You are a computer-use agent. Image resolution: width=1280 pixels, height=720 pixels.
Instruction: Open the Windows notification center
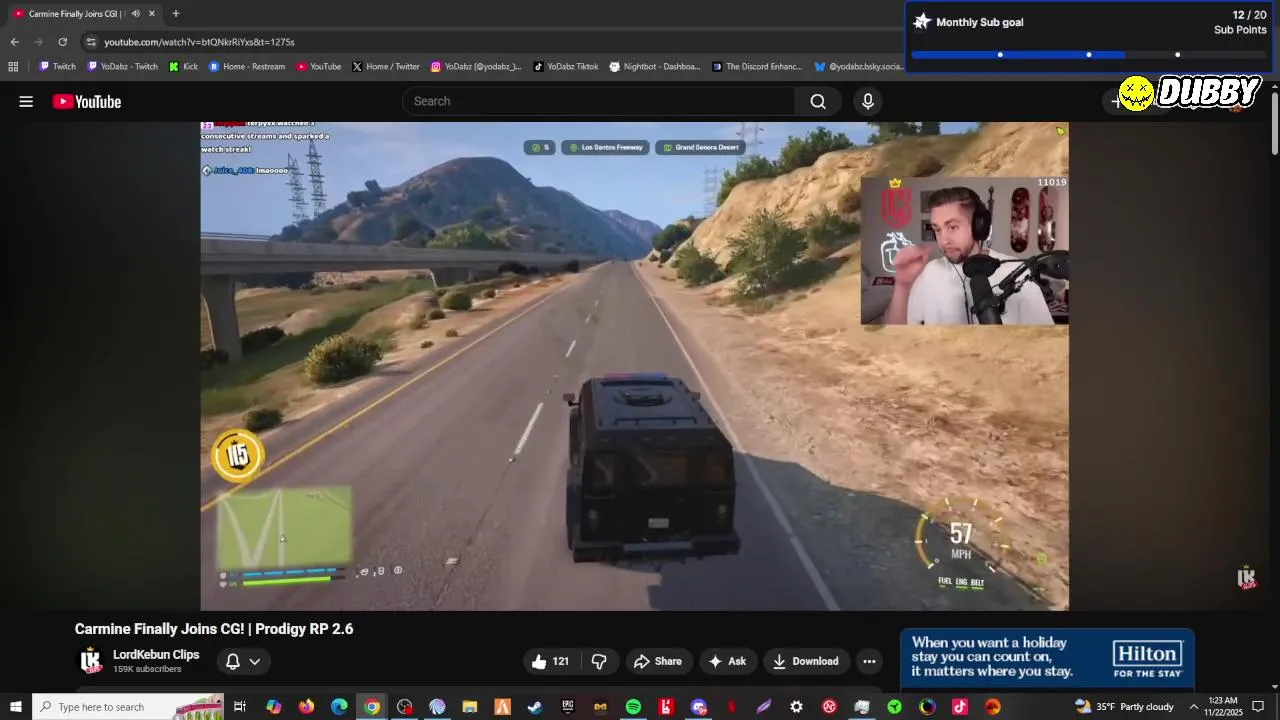(x=1258, y=707)
